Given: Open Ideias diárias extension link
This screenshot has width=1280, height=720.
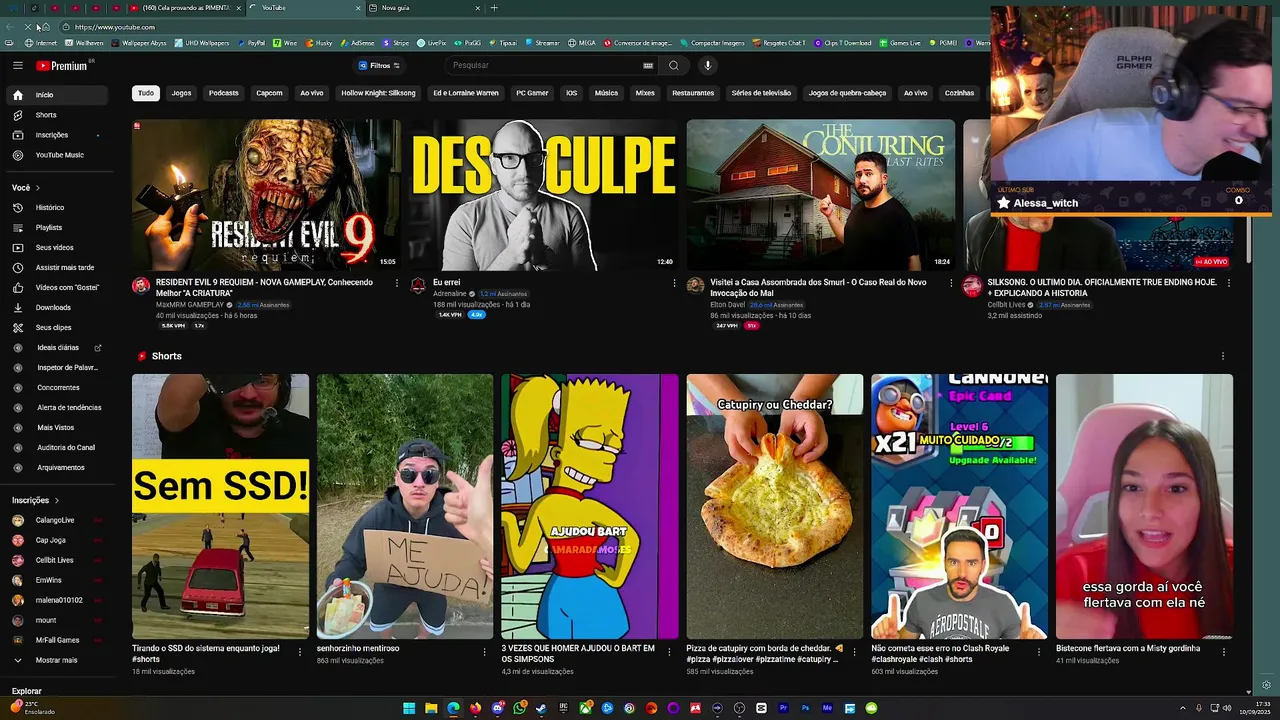Looking at the screenshot, I should pyautogui.click(x=56, y=347).
